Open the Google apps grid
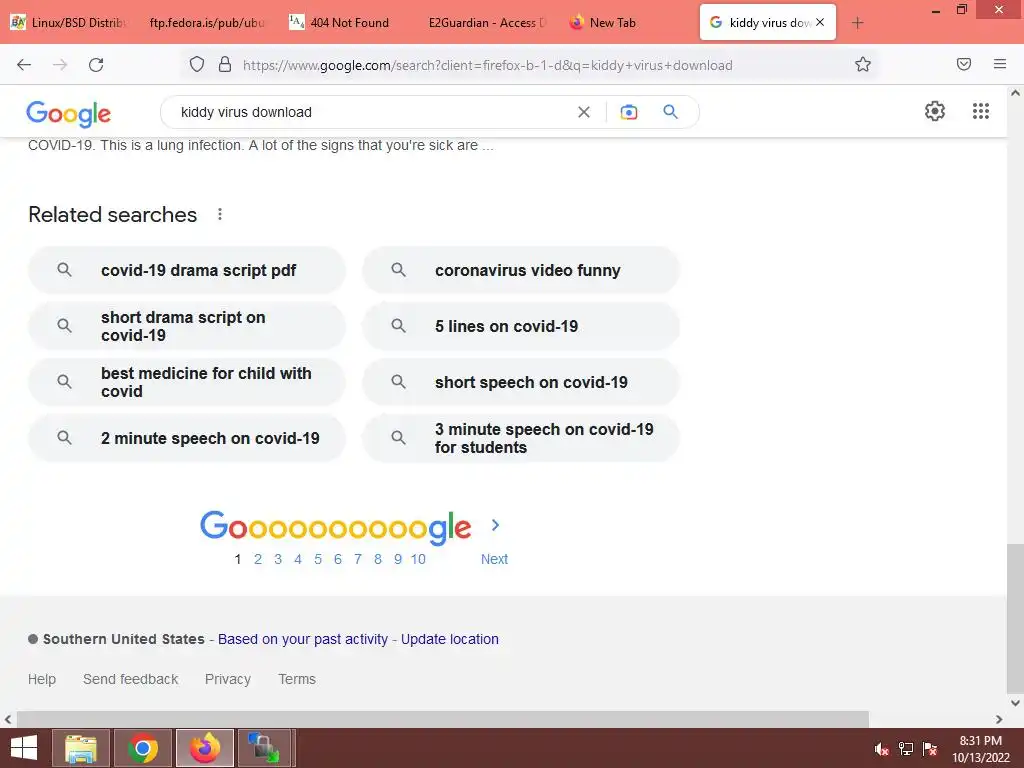Image resolution: width=1024 pixels, height=768 pixels. [x=981, y=111]
